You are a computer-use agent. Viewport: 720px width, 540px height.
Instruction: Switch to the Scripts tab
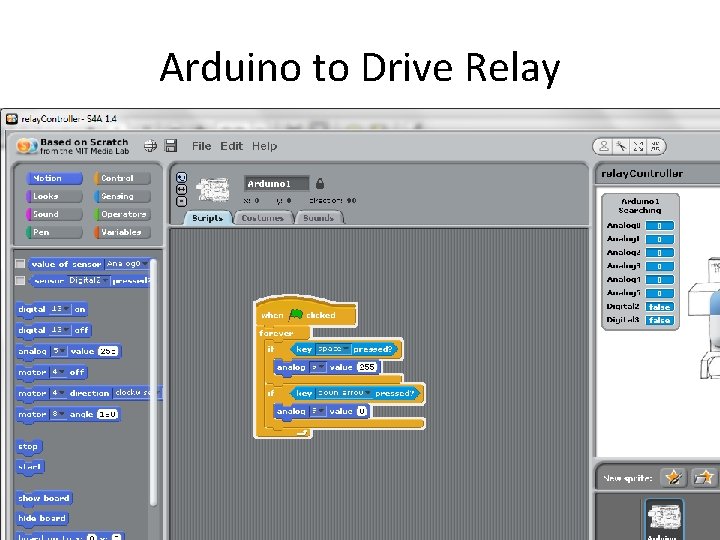click(208, 218)
